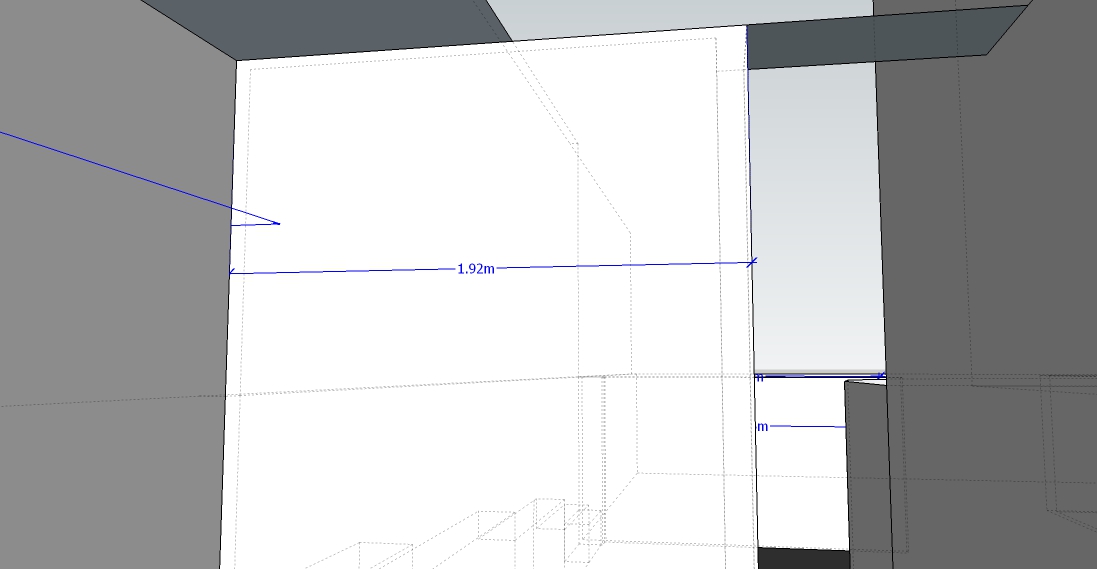Viewport: 1097px width, 569px height.
Task: Select the upper partial dimension label at the opening's bottom
Action: click(759, 378)
